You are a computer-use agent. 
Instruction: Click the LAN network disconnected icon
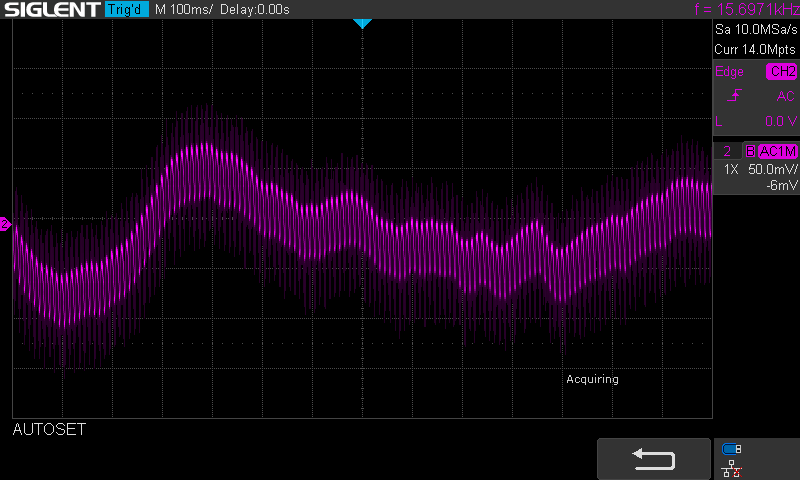pyautogui.click(x=732, y=468)
